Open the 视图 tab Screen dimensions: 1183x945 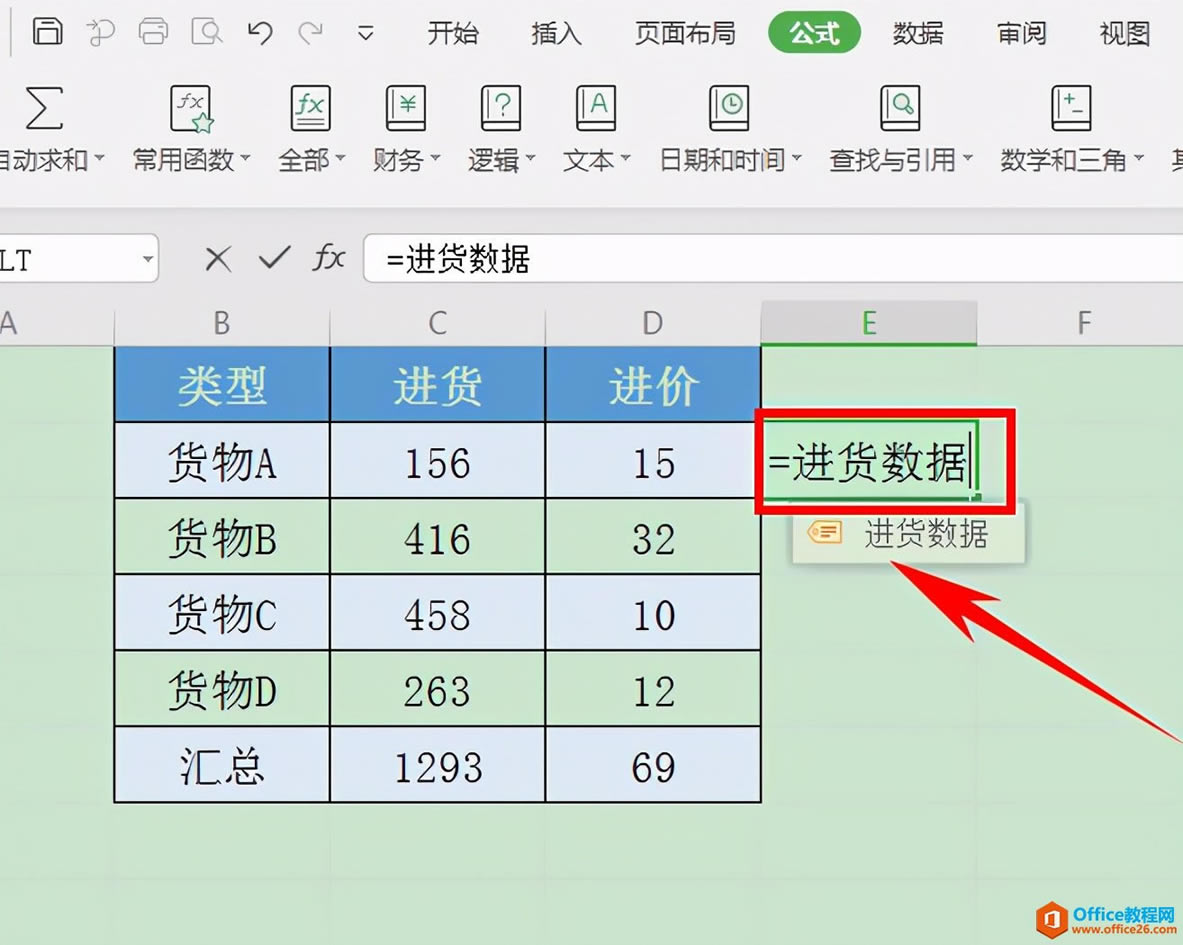coord(1125,33)
